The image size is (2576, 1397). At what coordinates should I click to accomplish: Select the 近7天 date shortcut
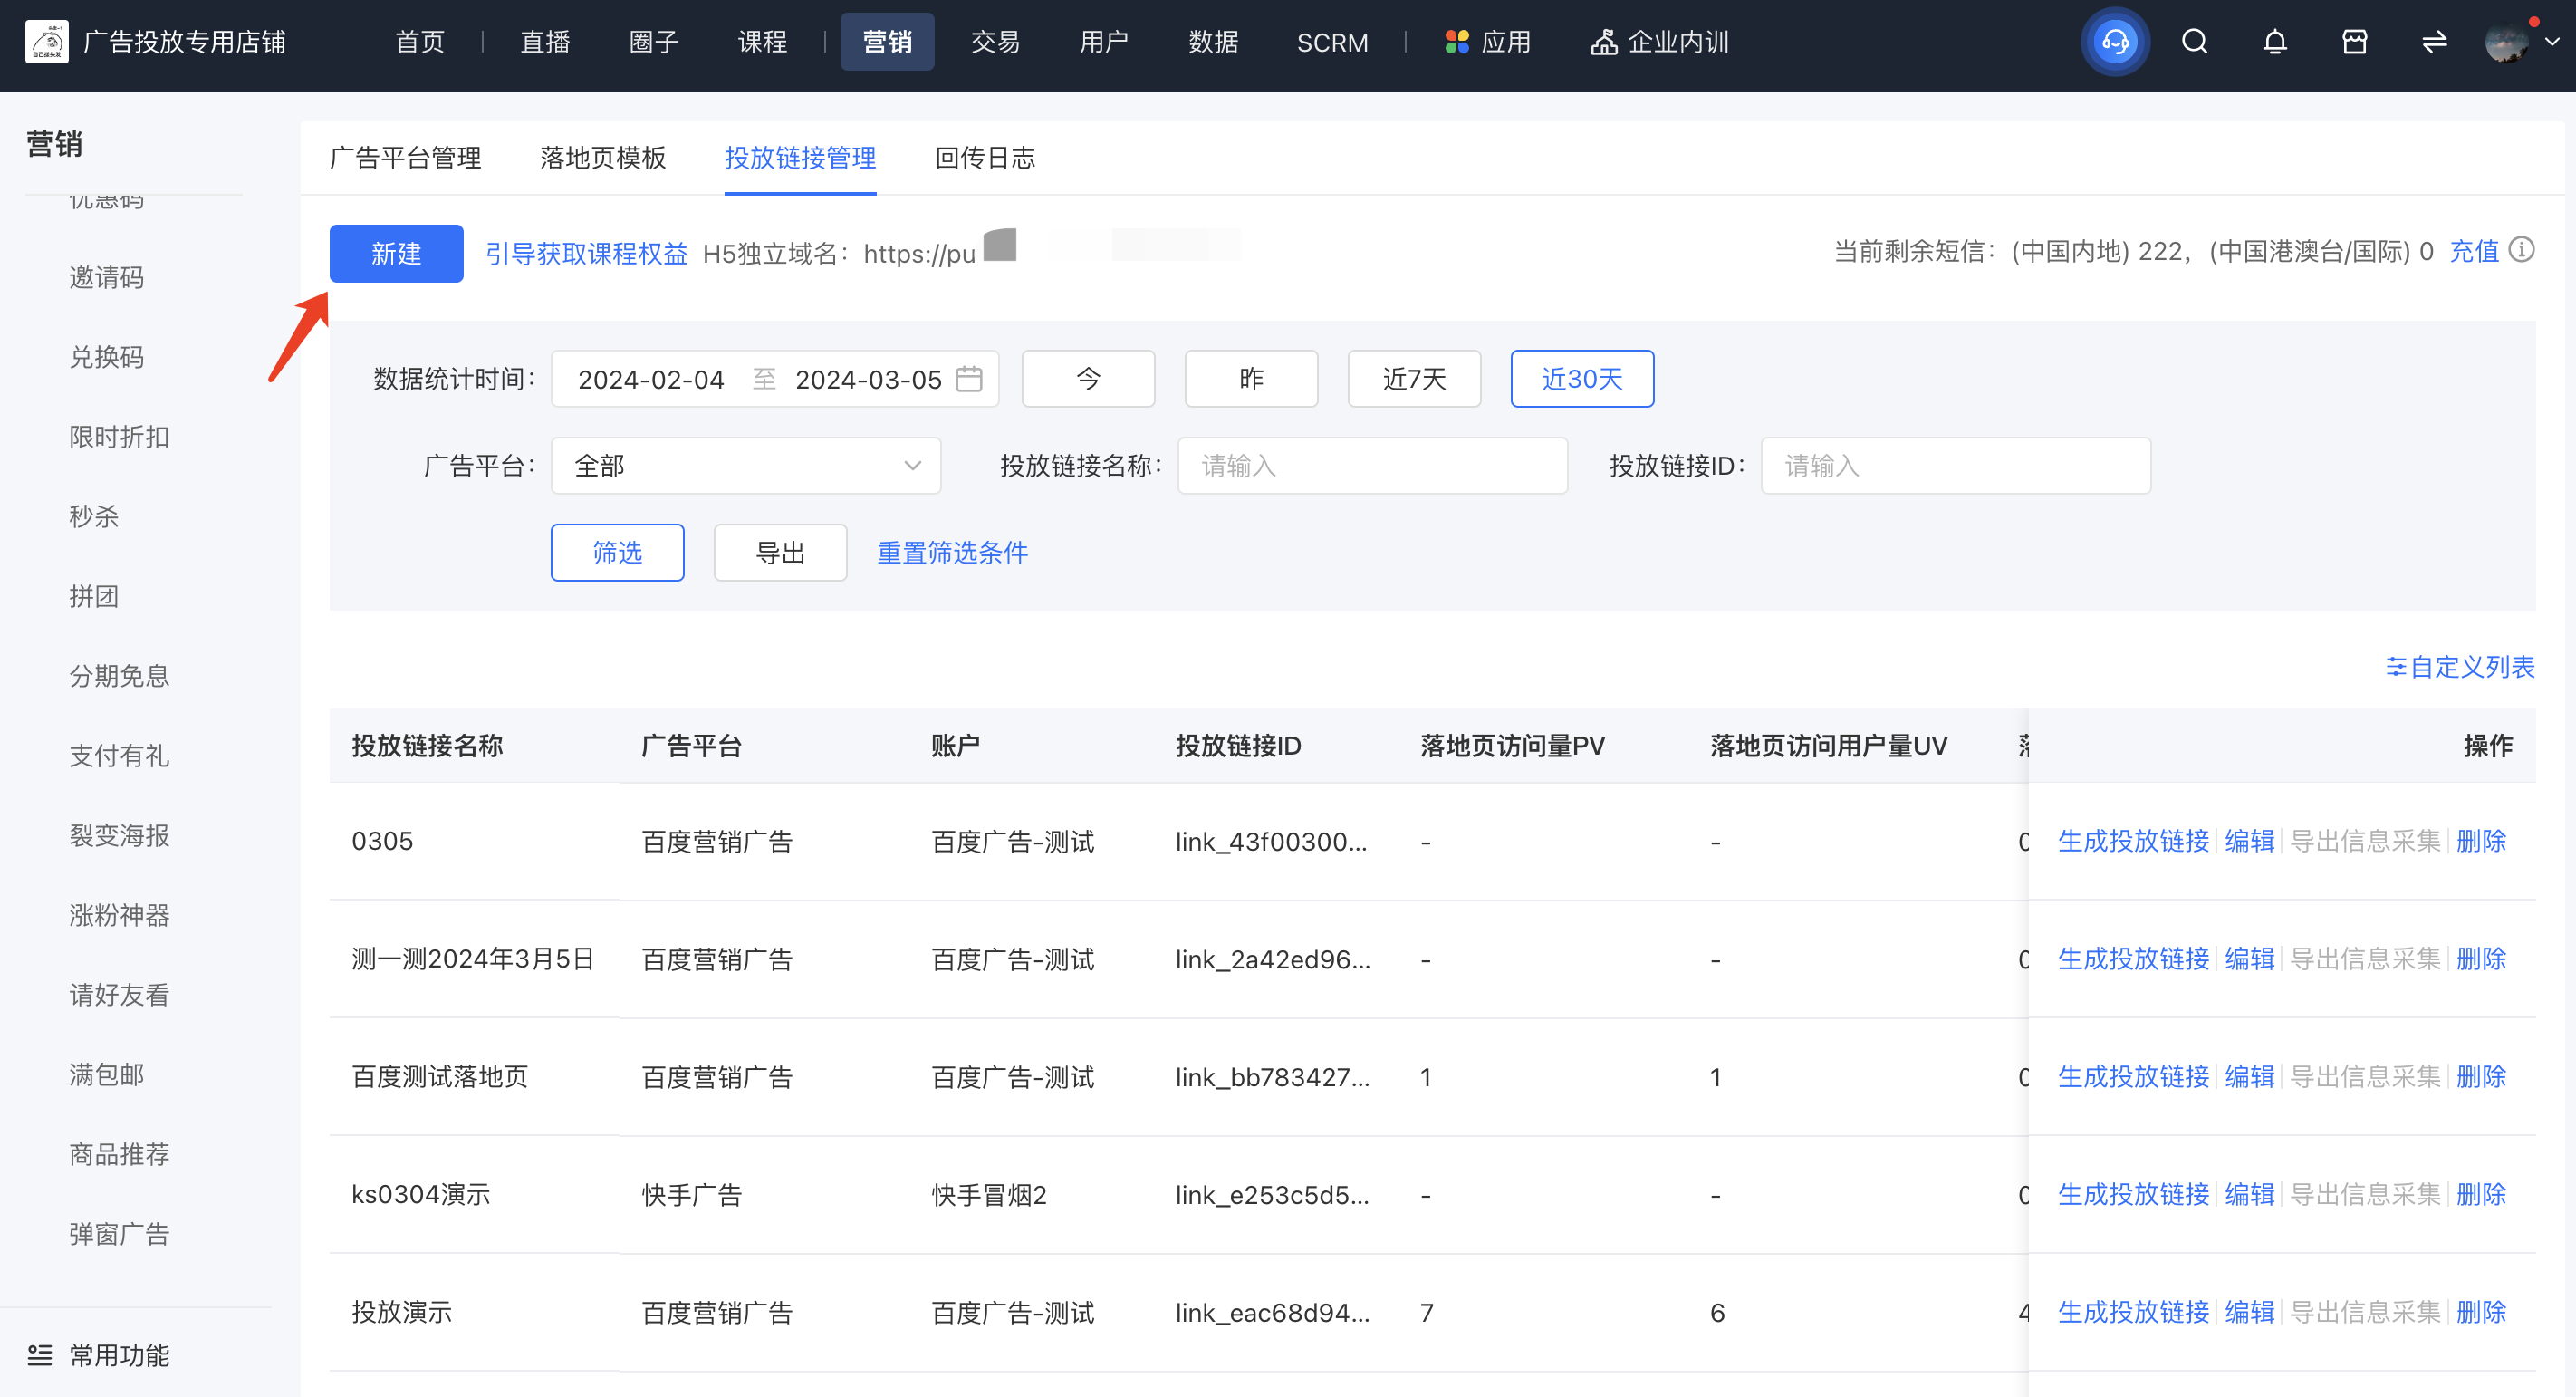pyautogui.click(x=1414, y=379)
